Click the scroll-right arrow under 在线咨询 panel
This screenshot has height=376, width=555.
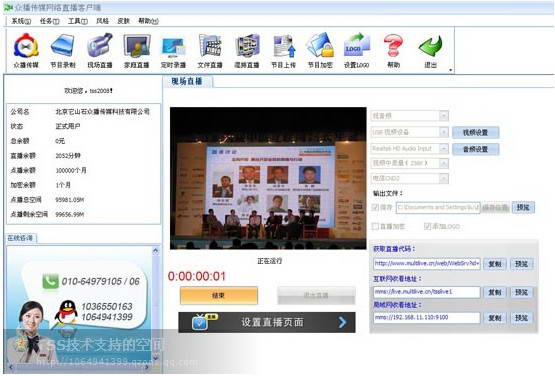click(x=147, y=367)
